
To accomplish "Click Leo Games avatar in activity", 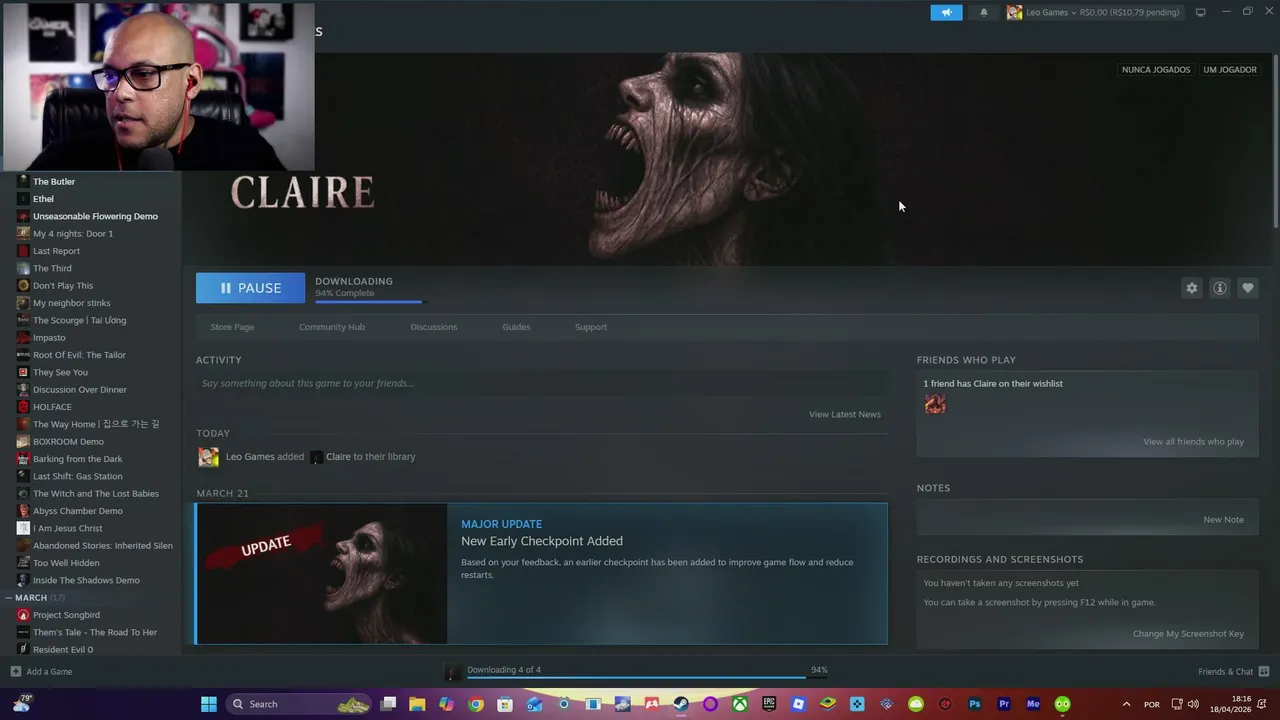I will pos(208,457).
